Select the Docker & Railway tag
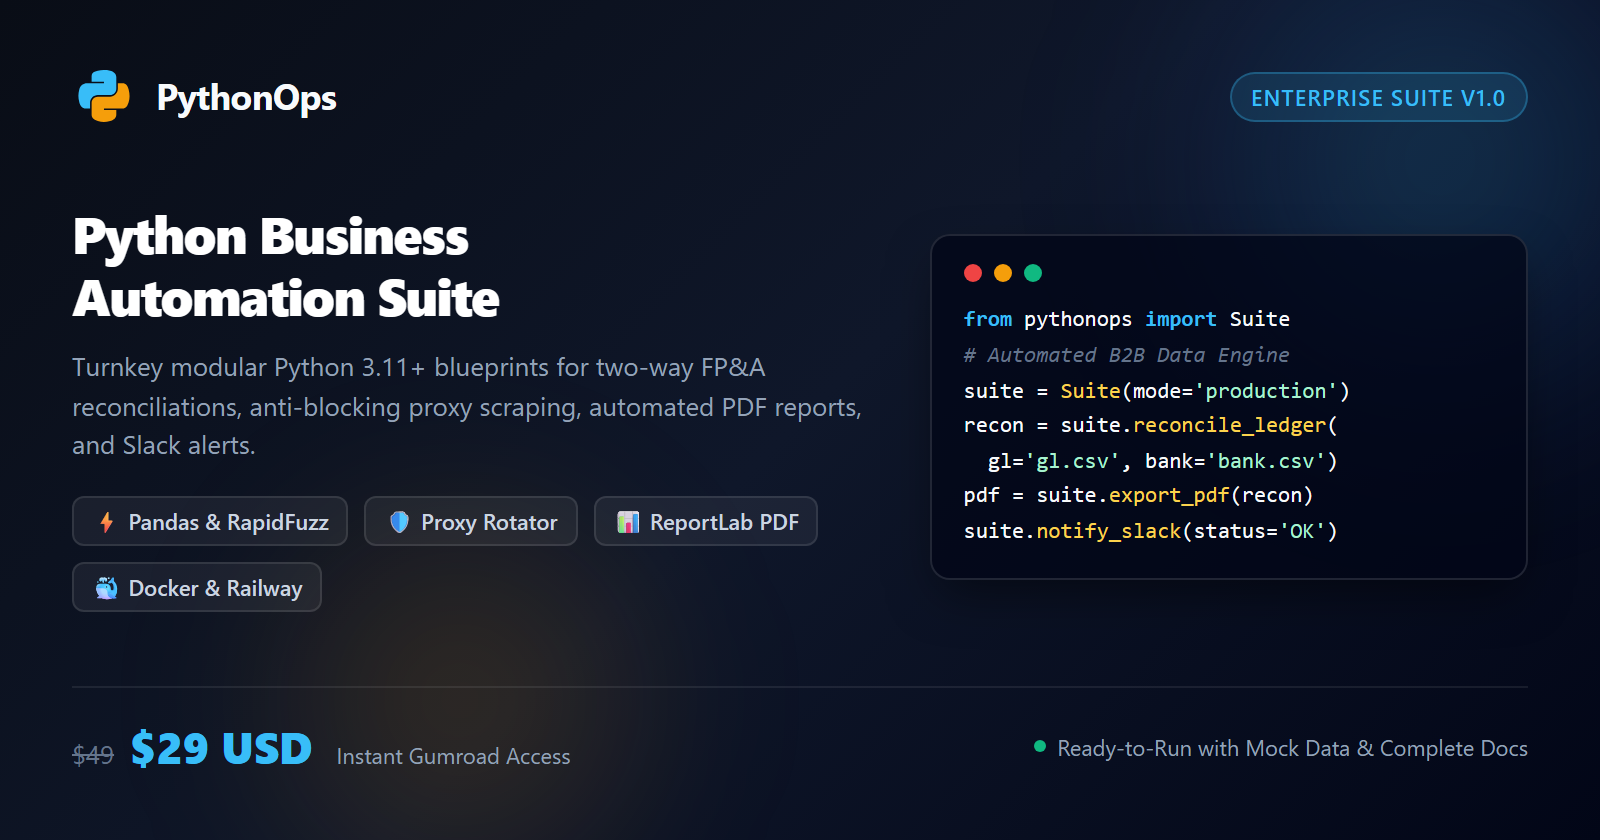Screen dimensions: 1600x840 pyautogui.click(x=197, y=587)
